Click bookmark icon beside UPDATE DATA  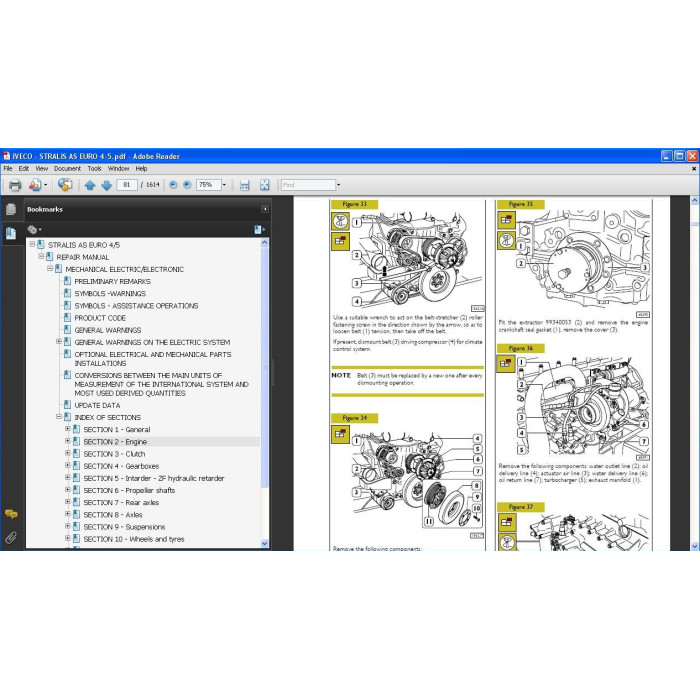pos(67,405)
